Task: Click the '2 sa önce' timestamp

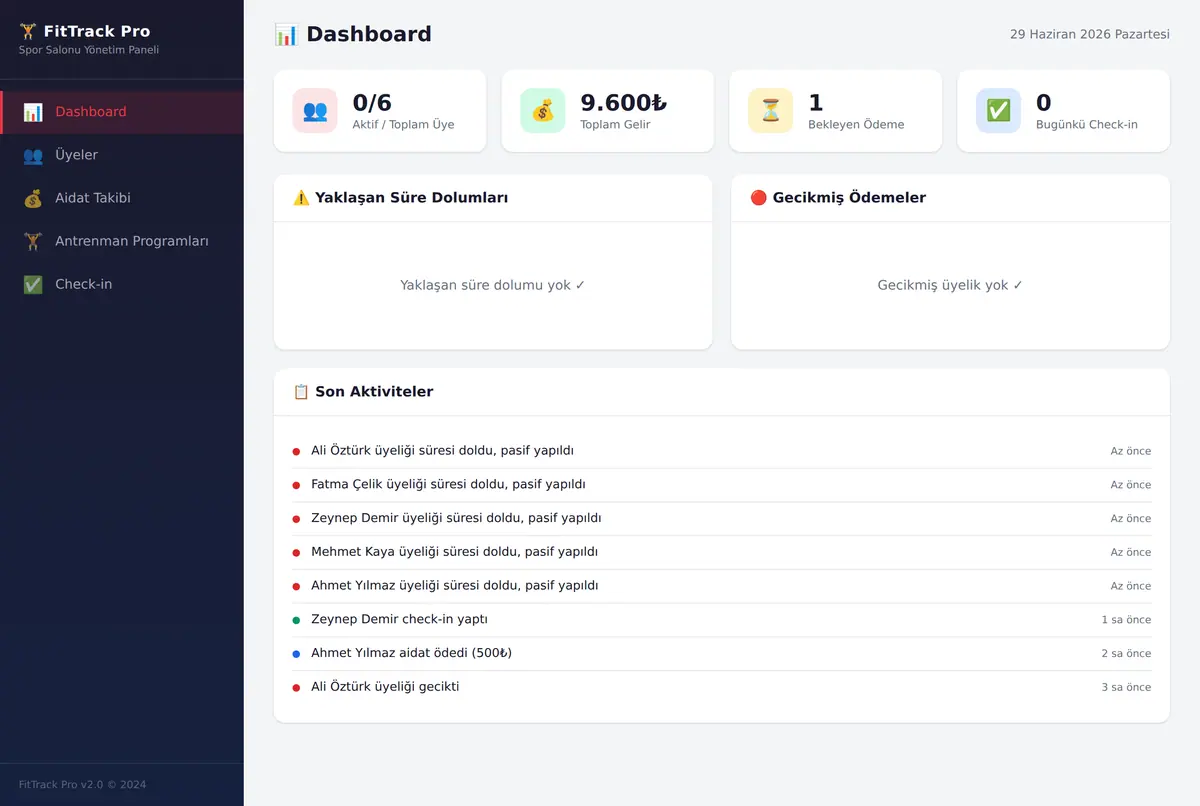Action: [1126, 654]
